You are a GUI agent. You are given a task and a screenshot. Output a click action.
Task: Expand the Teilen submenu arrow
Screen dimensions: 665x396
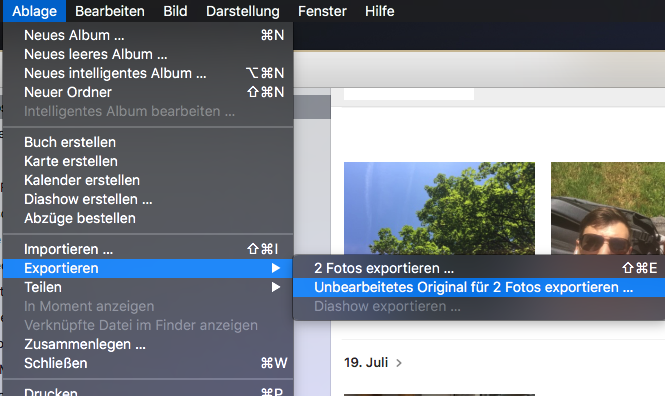click(x=276, y=287)
